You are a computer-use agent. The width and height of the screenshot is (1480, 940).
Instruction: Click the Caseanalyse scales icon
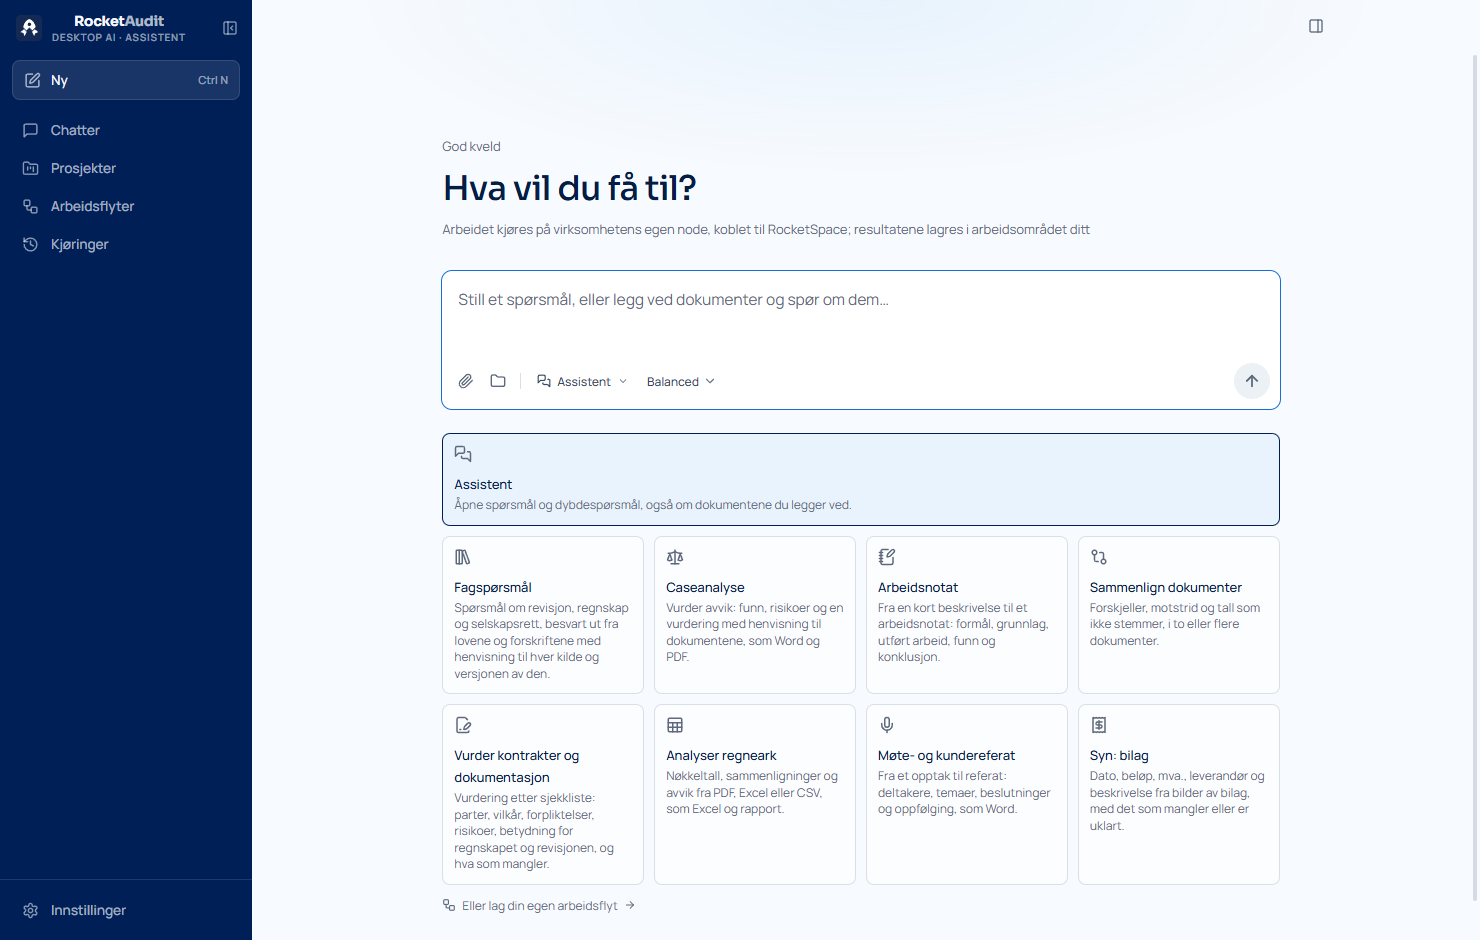pos(675,557)
